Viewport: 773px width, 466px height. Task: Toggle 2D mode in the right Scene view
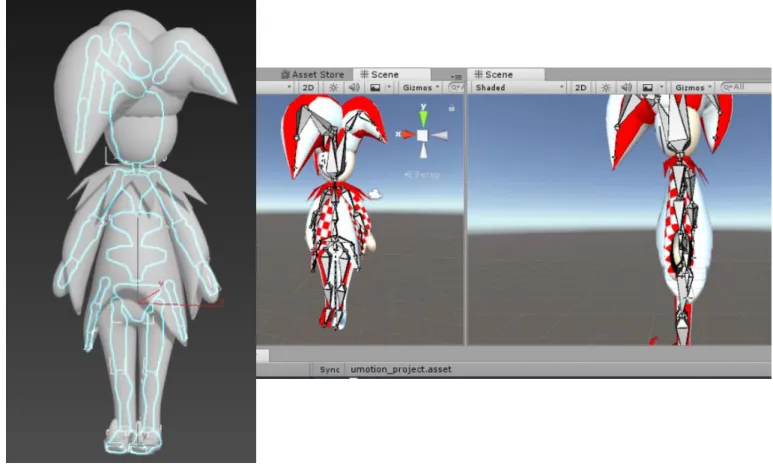(x=581, y=88)
